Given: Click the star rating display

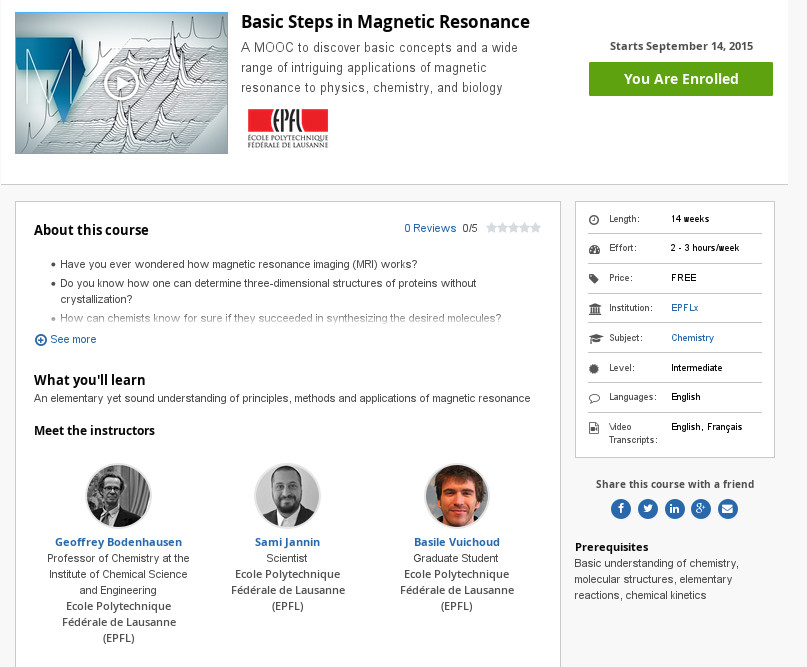Looking at the screenshot, I should (x=513, y=227).
